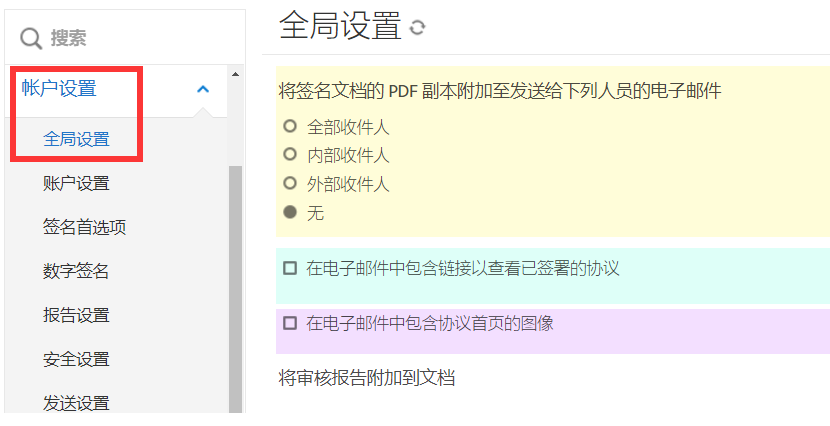830x426 pixels.
Task: Tick 在电子邮件中包含协议首页的图像 checkbox
Action: pos(290,323)
